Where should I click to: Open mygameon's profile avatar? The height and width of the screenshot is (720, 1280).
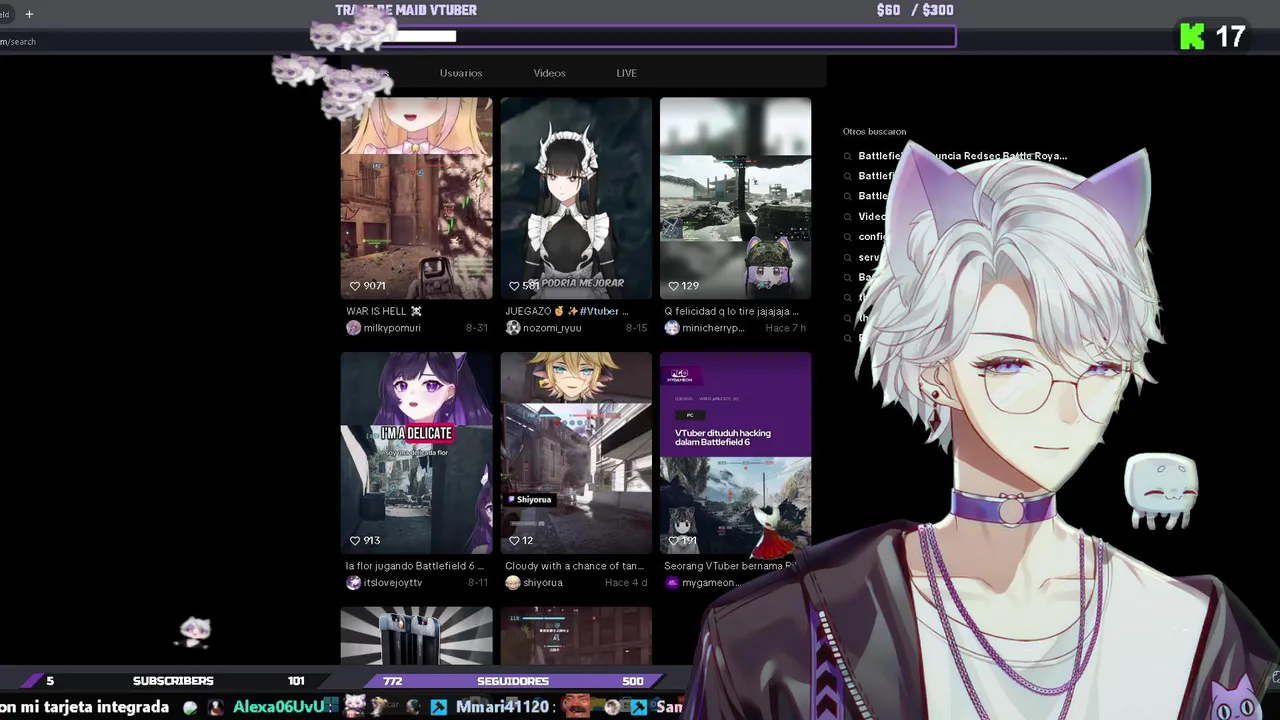point(672,583)
